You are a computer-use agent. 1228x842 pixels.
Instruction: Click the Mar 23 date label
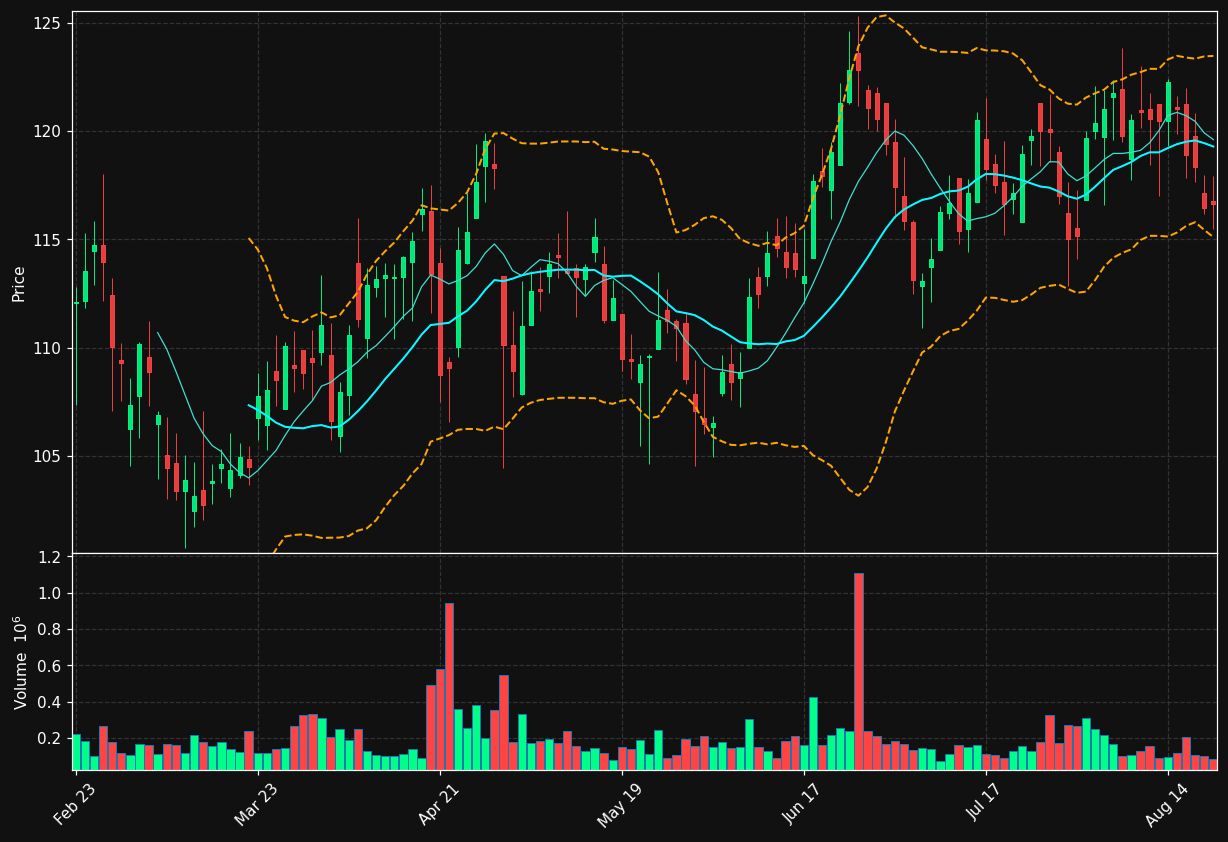point(257,805)
